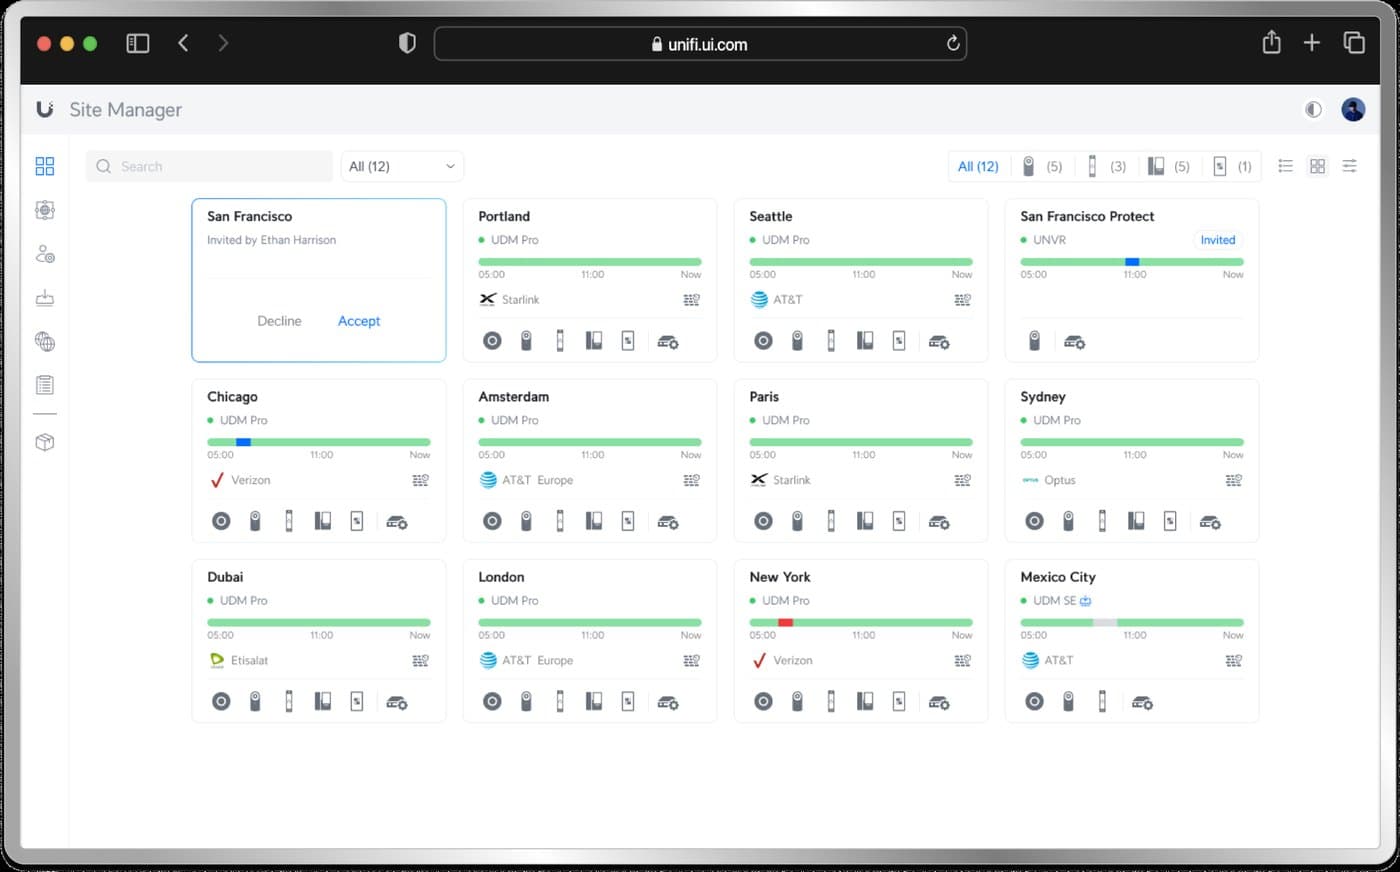Filter sites by the (1) device tab
The height and width of the screenshot is (872, 1400).
[x=1232, y=166]
